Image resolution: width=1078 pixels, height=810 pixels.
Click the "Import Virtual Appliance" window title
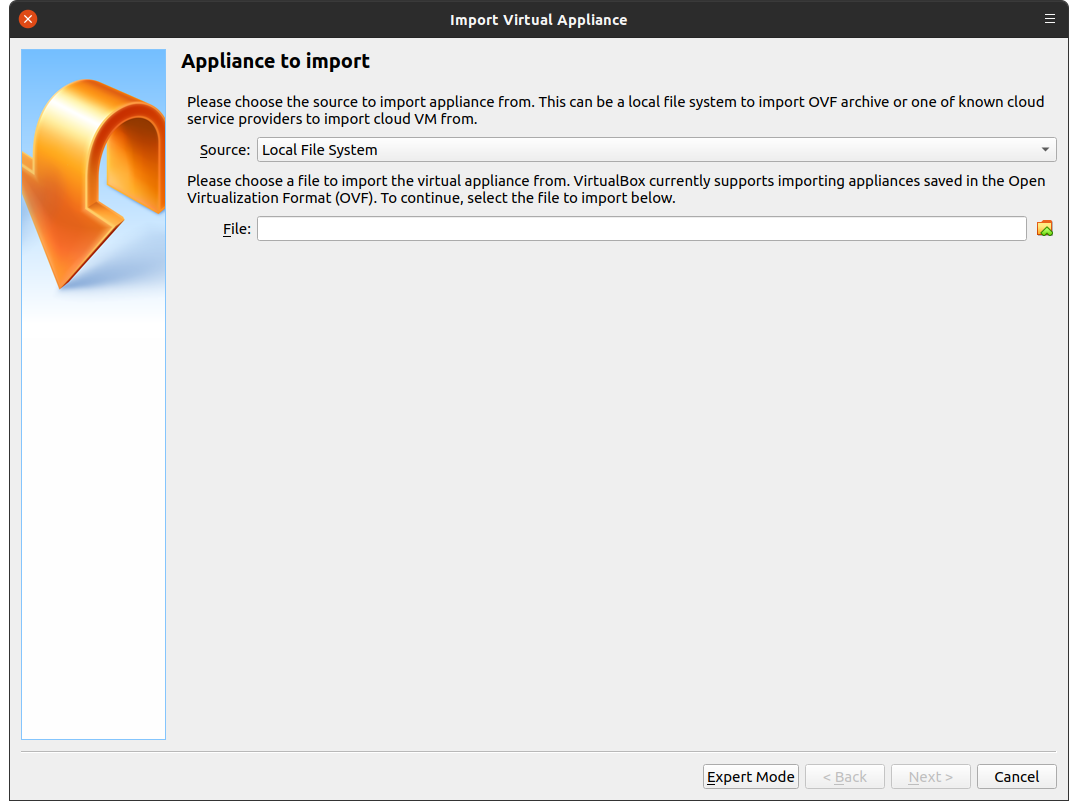[x=538, y=19]
